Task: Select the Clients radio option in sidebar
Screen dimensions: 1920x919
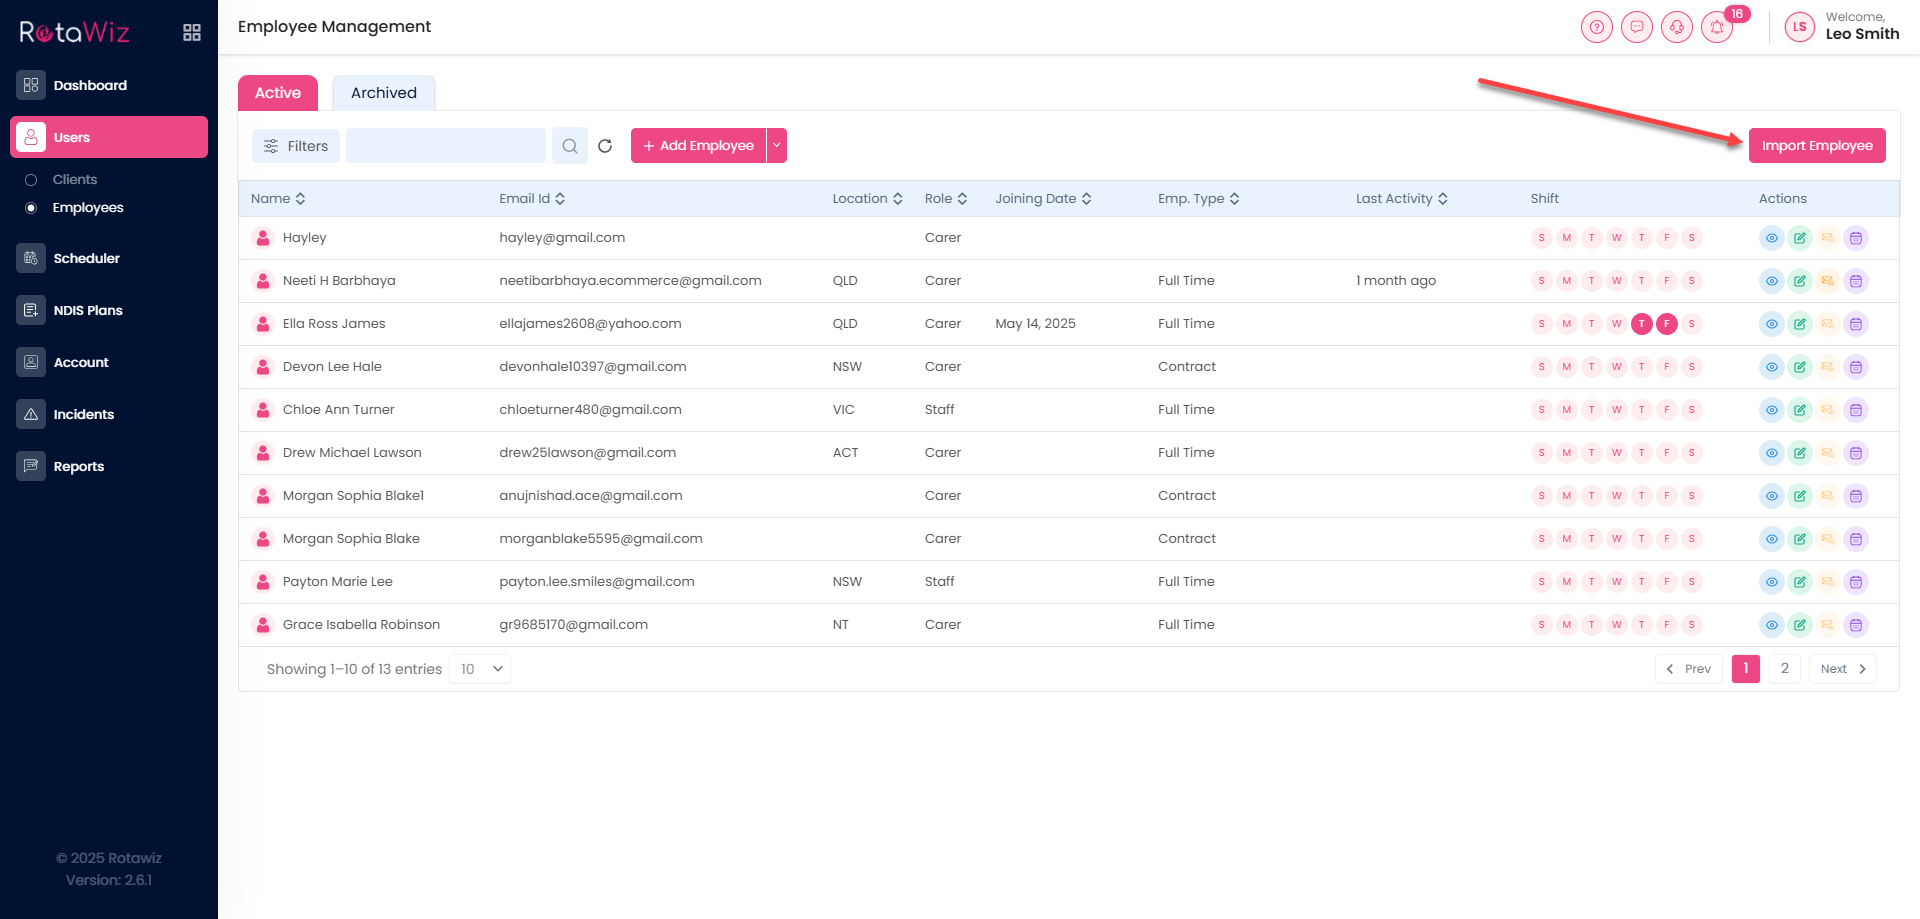Action: 31,180
